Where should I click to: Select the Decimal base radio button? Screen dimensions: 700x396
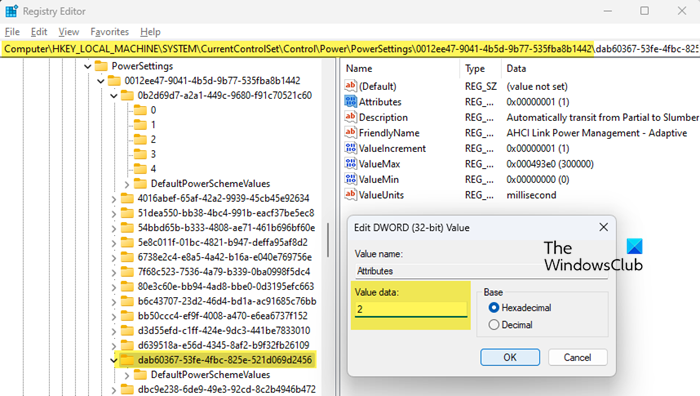493,325
